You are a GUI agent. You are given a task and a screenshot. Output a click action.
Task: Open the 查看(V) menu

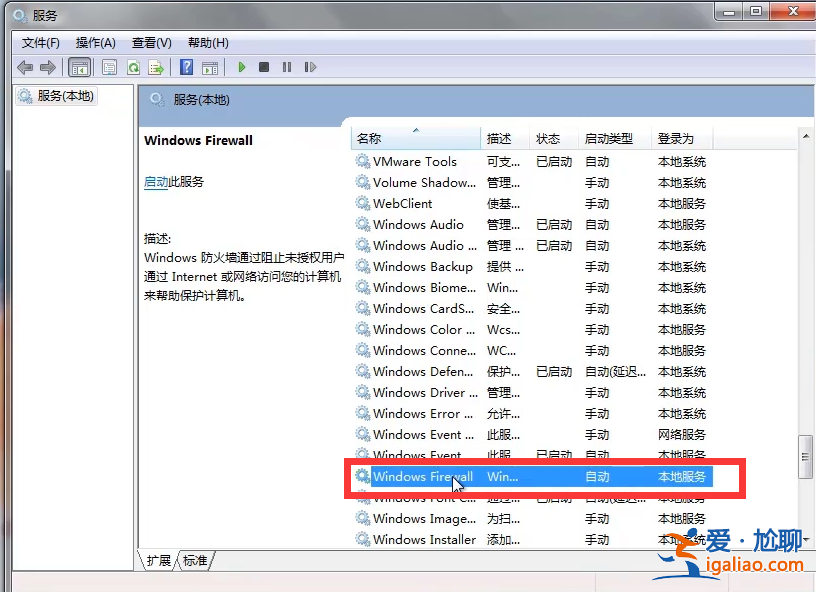(151, 43)
